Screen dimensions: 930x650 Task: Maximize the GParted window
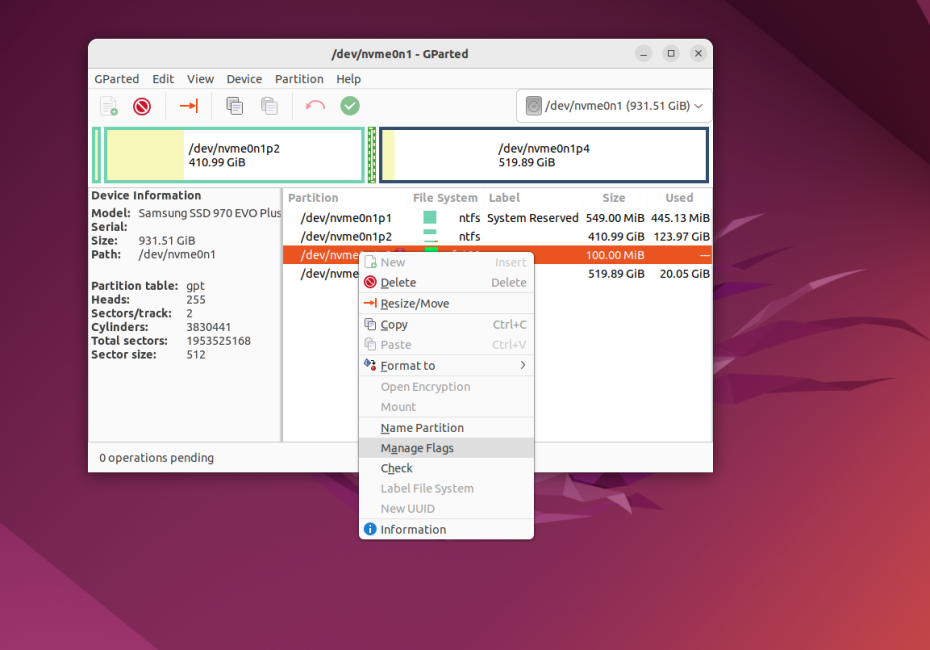(x=671, y=53)
